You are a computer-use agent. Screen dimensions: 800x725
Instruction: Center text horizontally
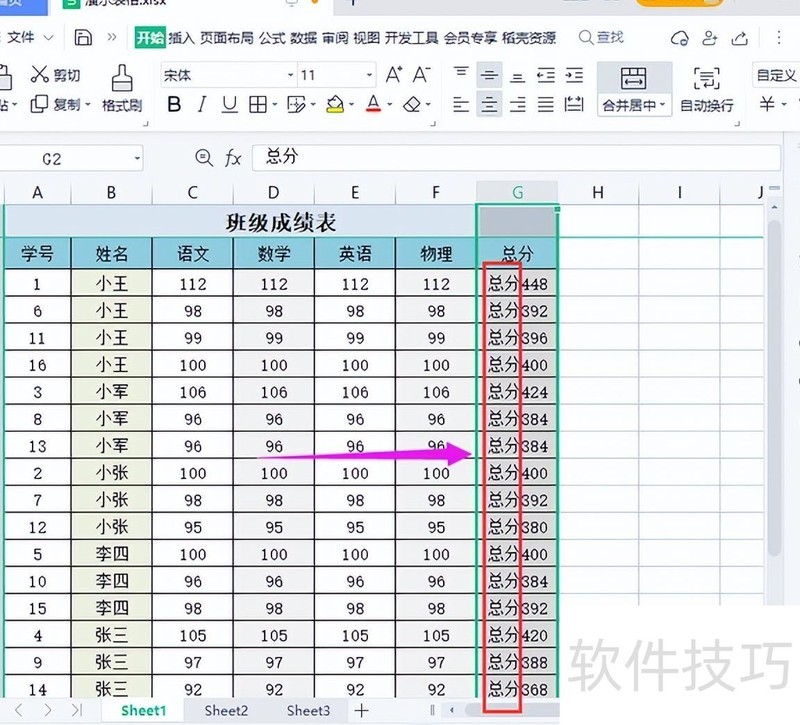click(x=489, y=105)
